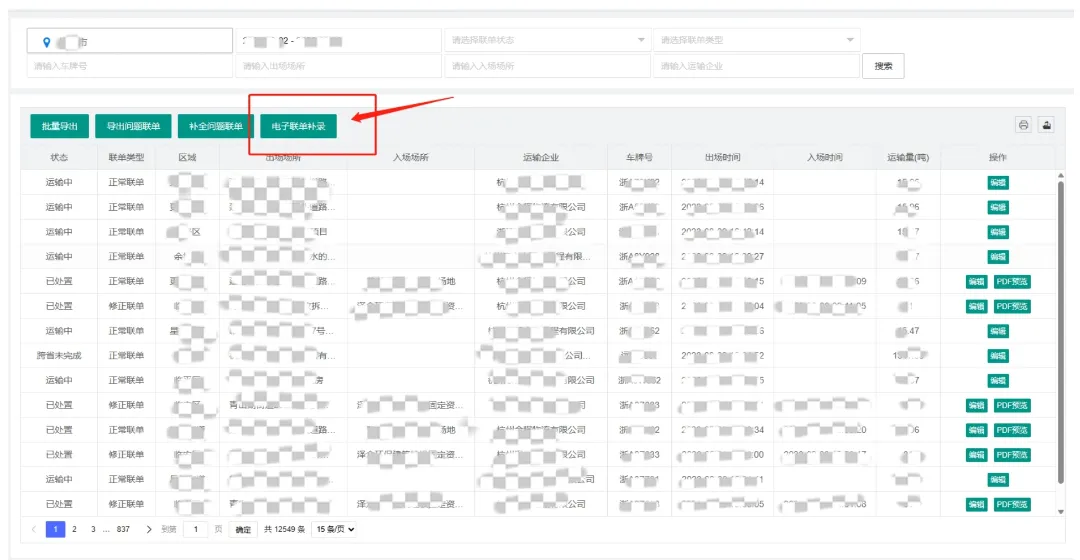Open the 请选择联单类型 dropdown
This screenshot has height=560, width=1080.
(755, 40)
